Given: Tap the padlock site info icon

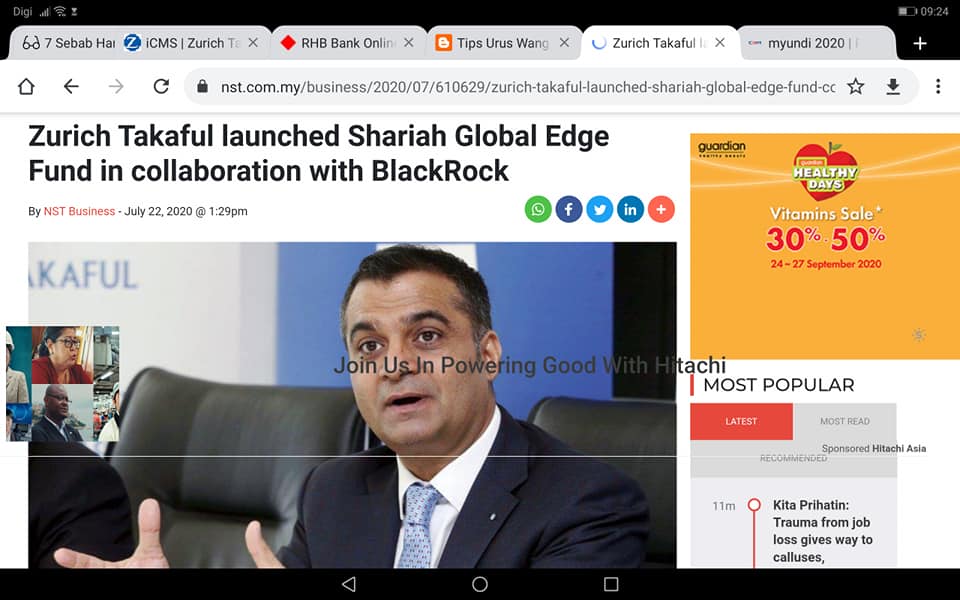Looking at the screenshot, I should click(x=203, y=86).
